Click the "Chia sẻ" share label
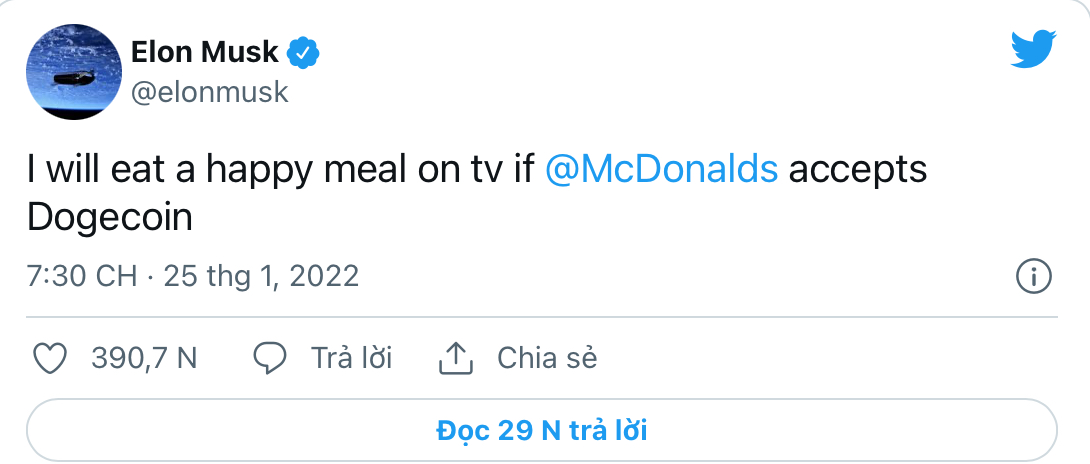 (x=547, y=357)
